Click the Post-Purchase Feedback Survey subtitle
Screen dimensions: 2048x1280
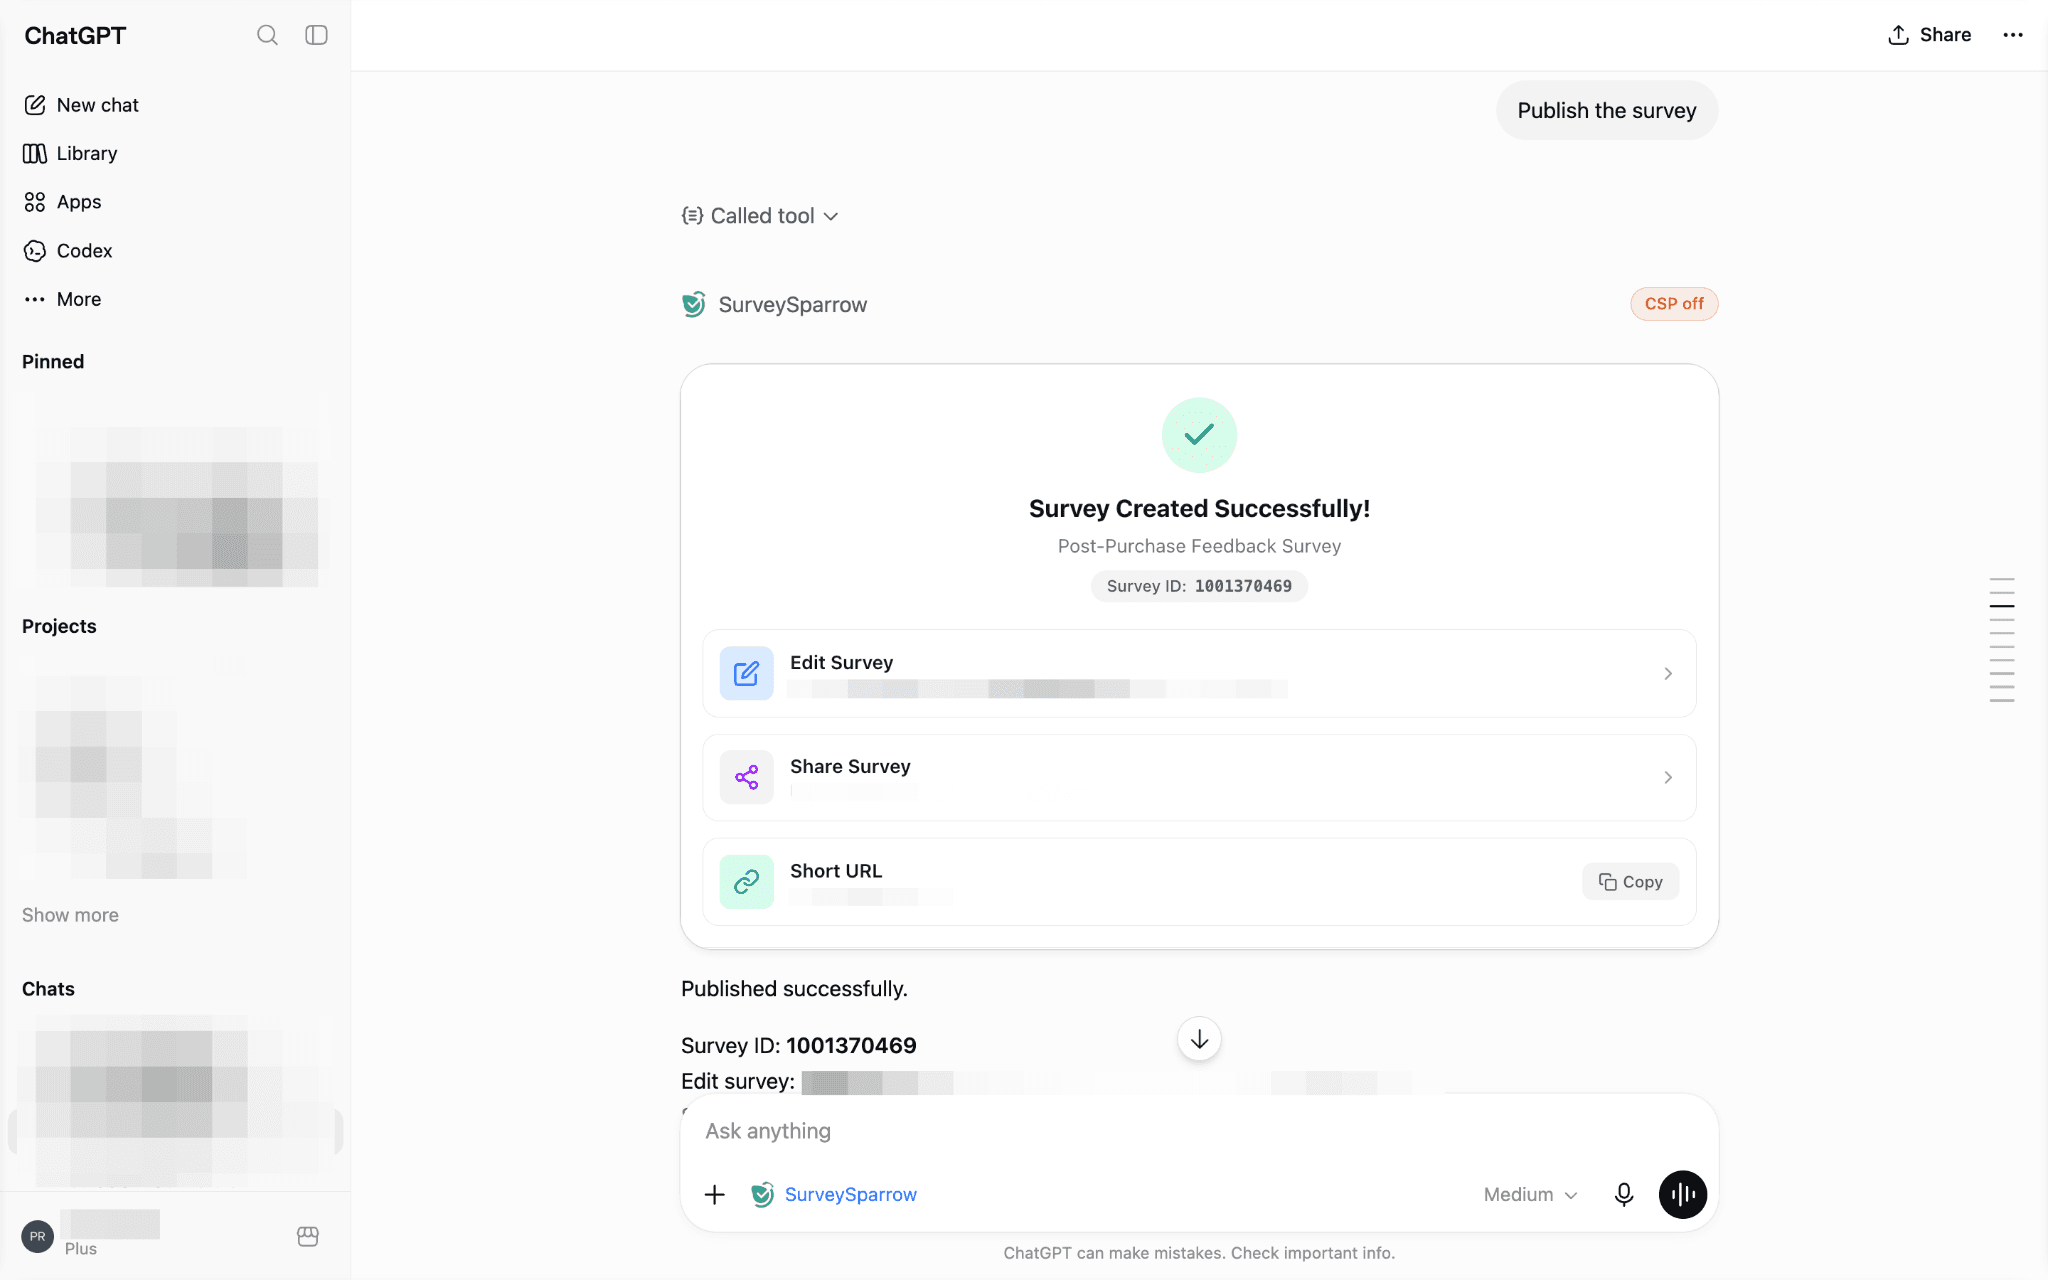[x=1199, y=546]
